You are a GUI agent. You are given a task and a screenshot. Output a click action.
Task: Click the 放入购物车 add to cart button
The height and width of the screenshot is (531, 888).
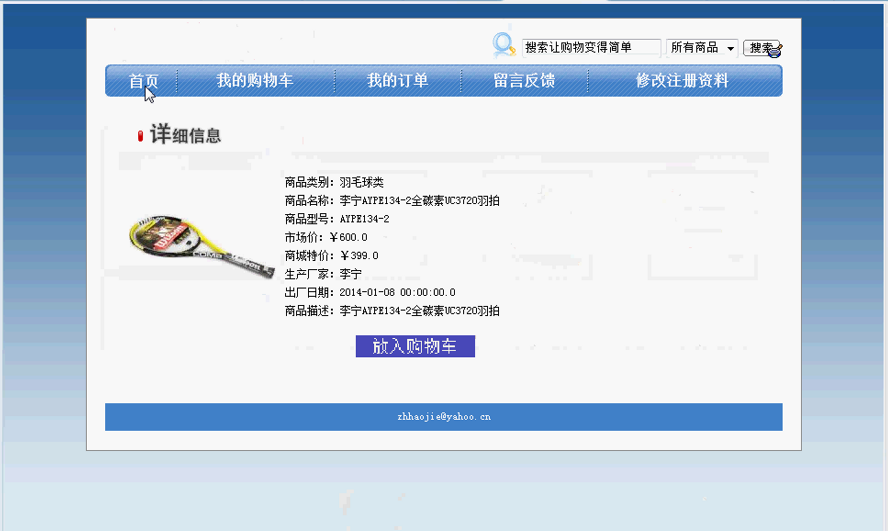[x=415, y=346]
